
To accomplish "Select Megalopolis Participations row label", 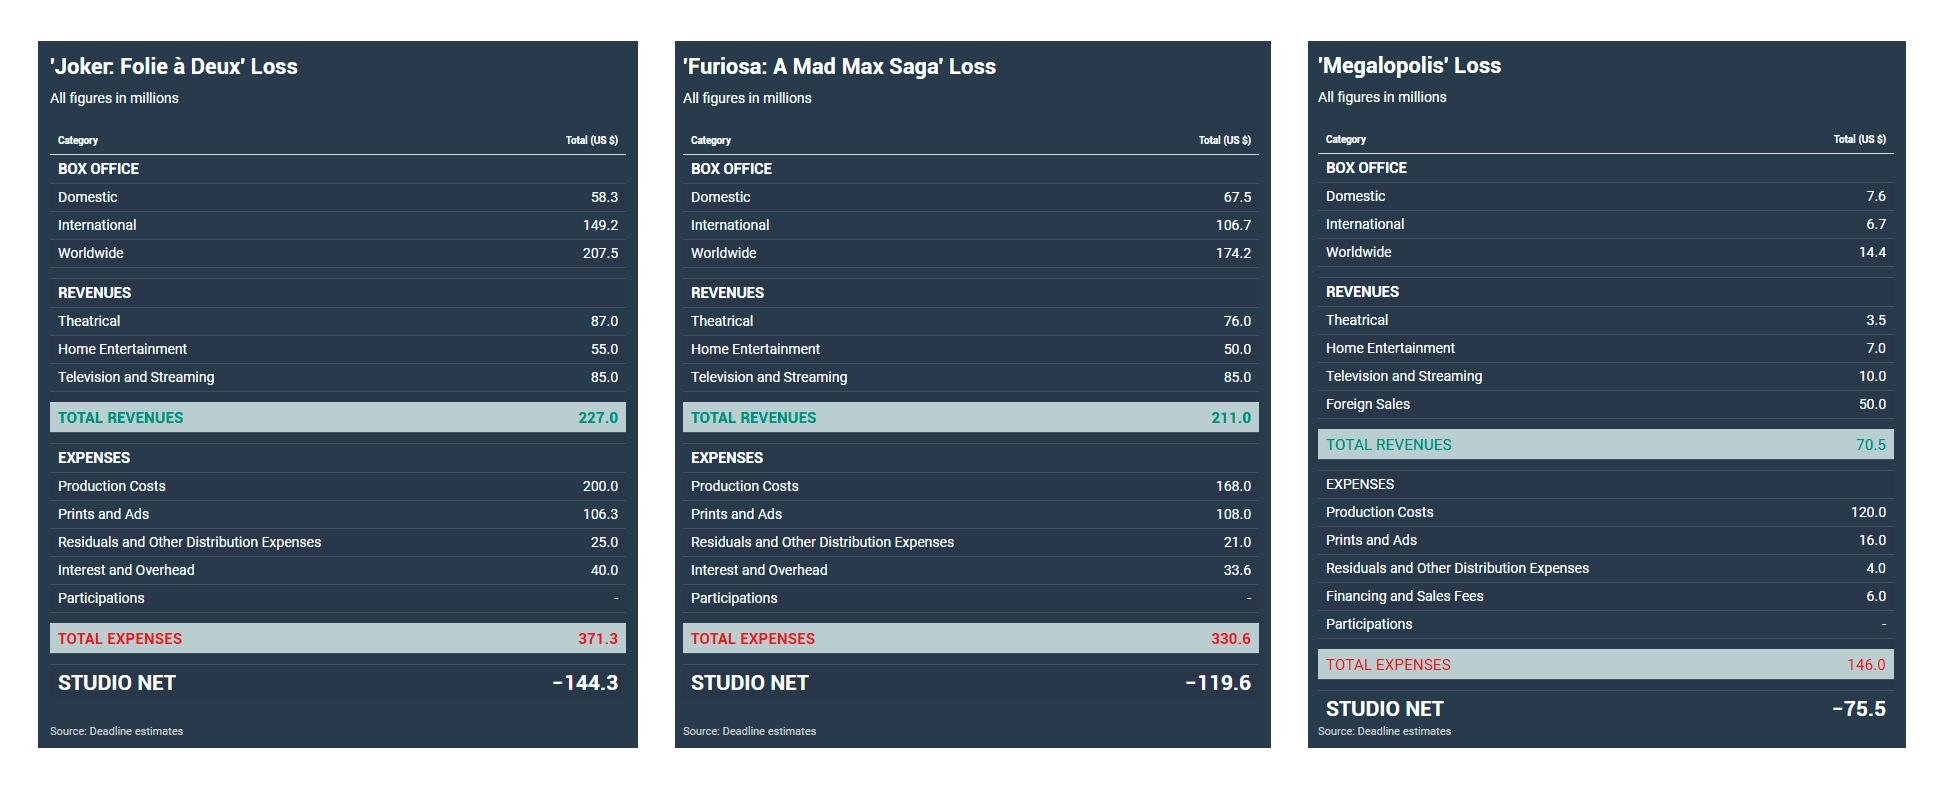I will click(1369, 624).
